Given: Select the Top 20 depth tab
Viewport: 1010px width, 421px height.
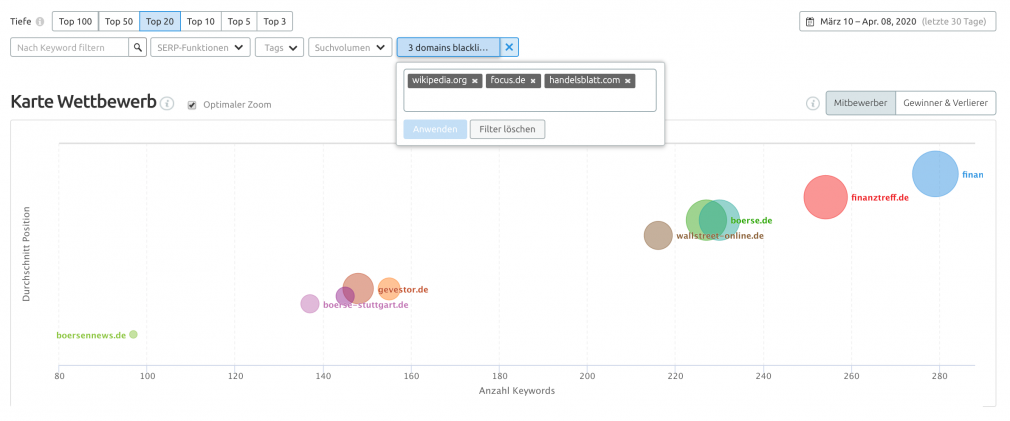Looking at the screenshot, I should click(160, 21).
